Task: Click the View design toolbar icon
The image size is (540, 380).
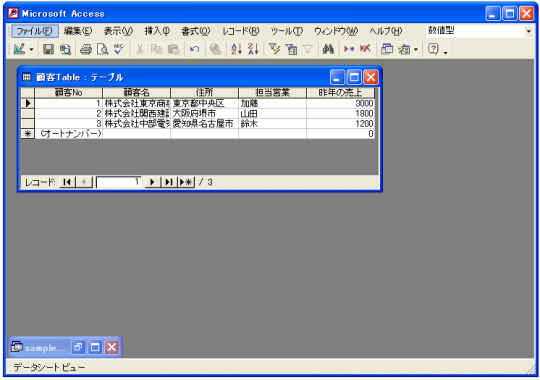Action: [x=19, y=49]
